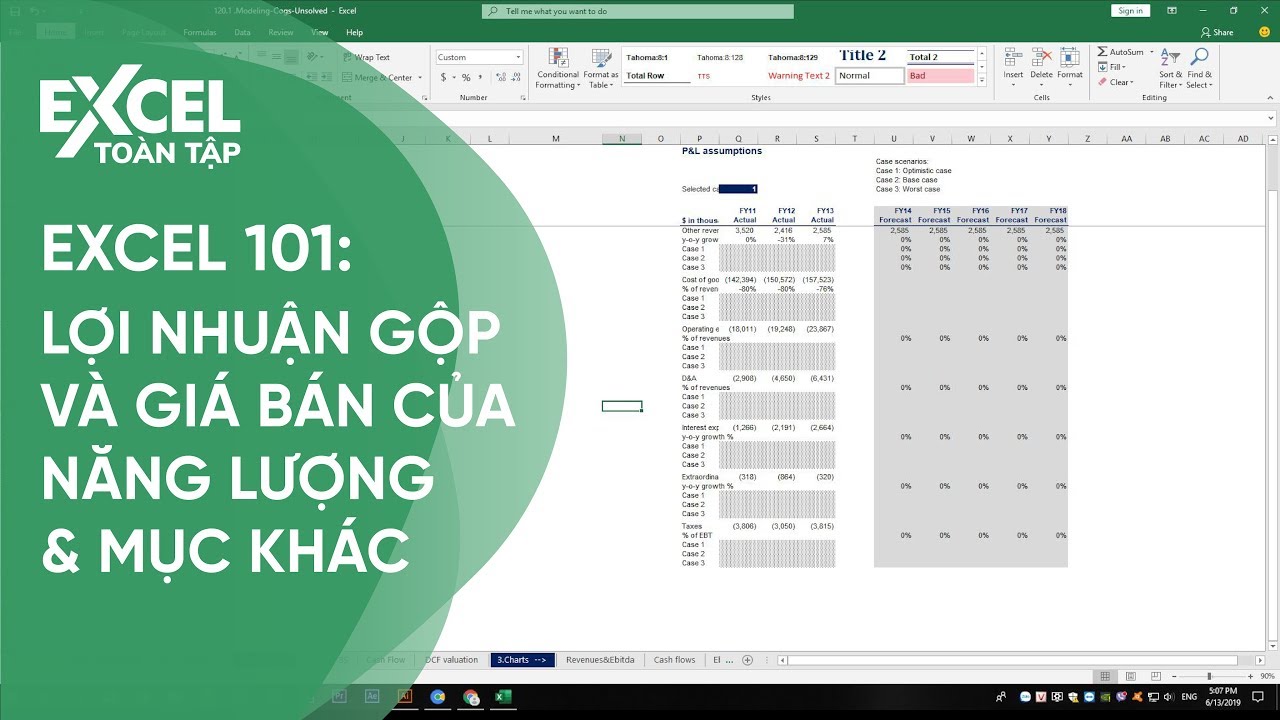Image resolution: width=1280 pixels, height=720 pixels.
Task: Click Tell me what you want to do
Action: click(638, 11)
